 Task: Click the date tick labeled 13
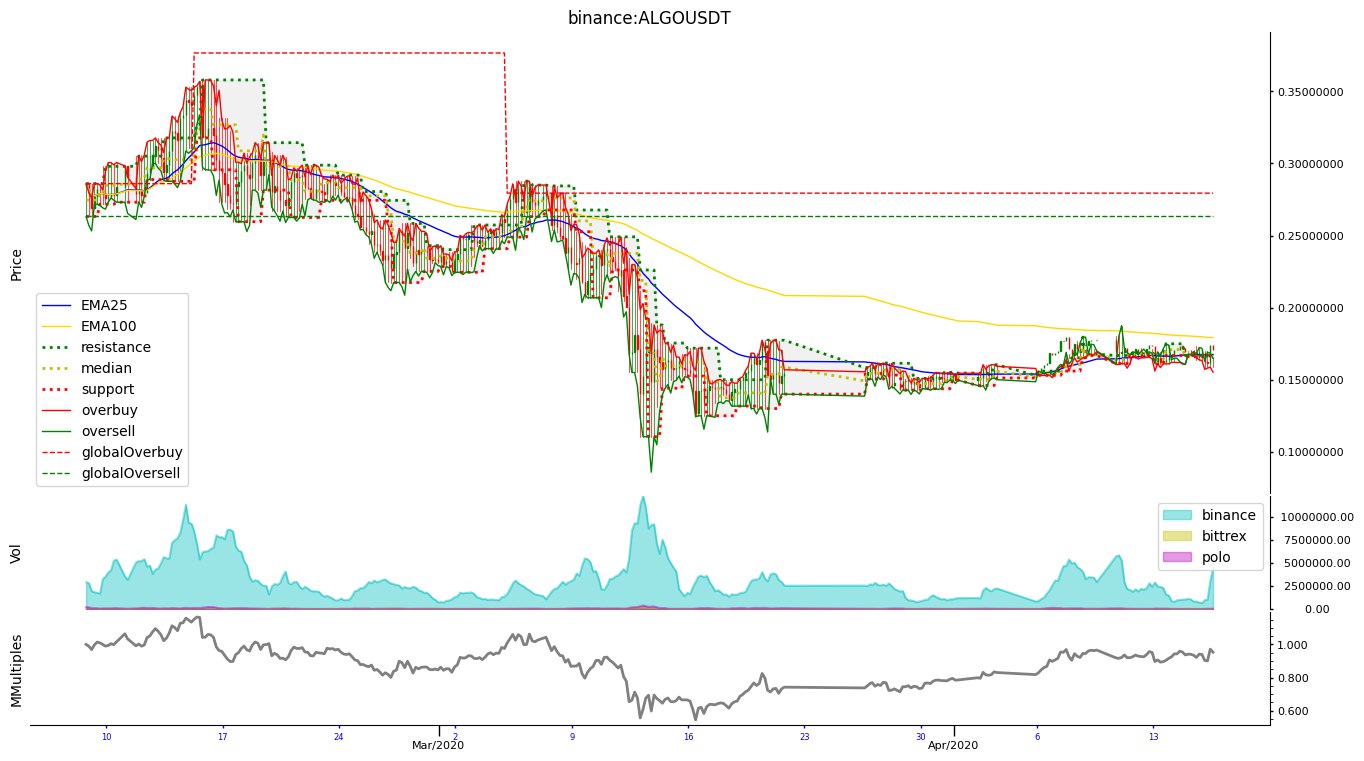1153,737
